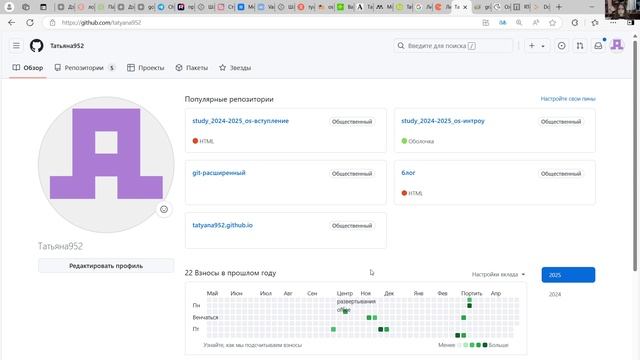640x360 pixels.
Task: Expand the Настройки вклада dropdown
Action: click(x=498, y=274)
